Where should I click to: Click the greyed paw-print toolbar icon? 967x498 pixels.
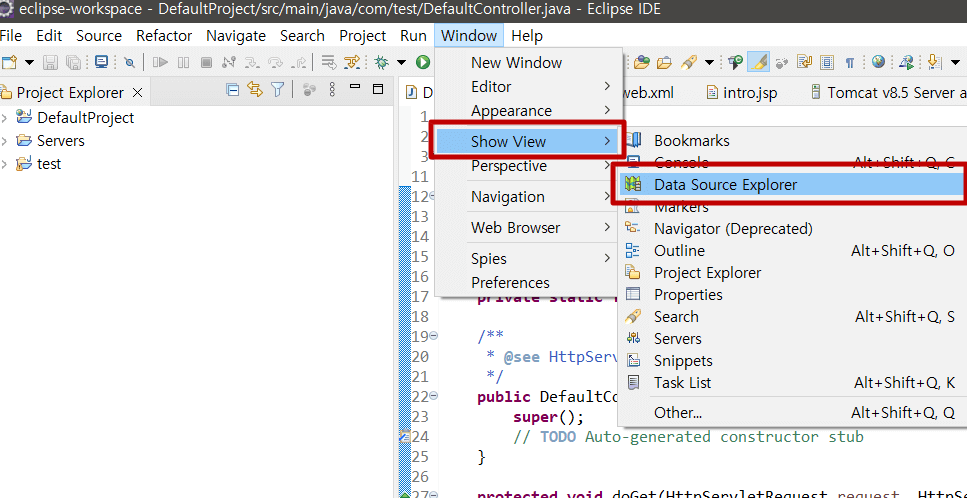click(x=781, y=62)
